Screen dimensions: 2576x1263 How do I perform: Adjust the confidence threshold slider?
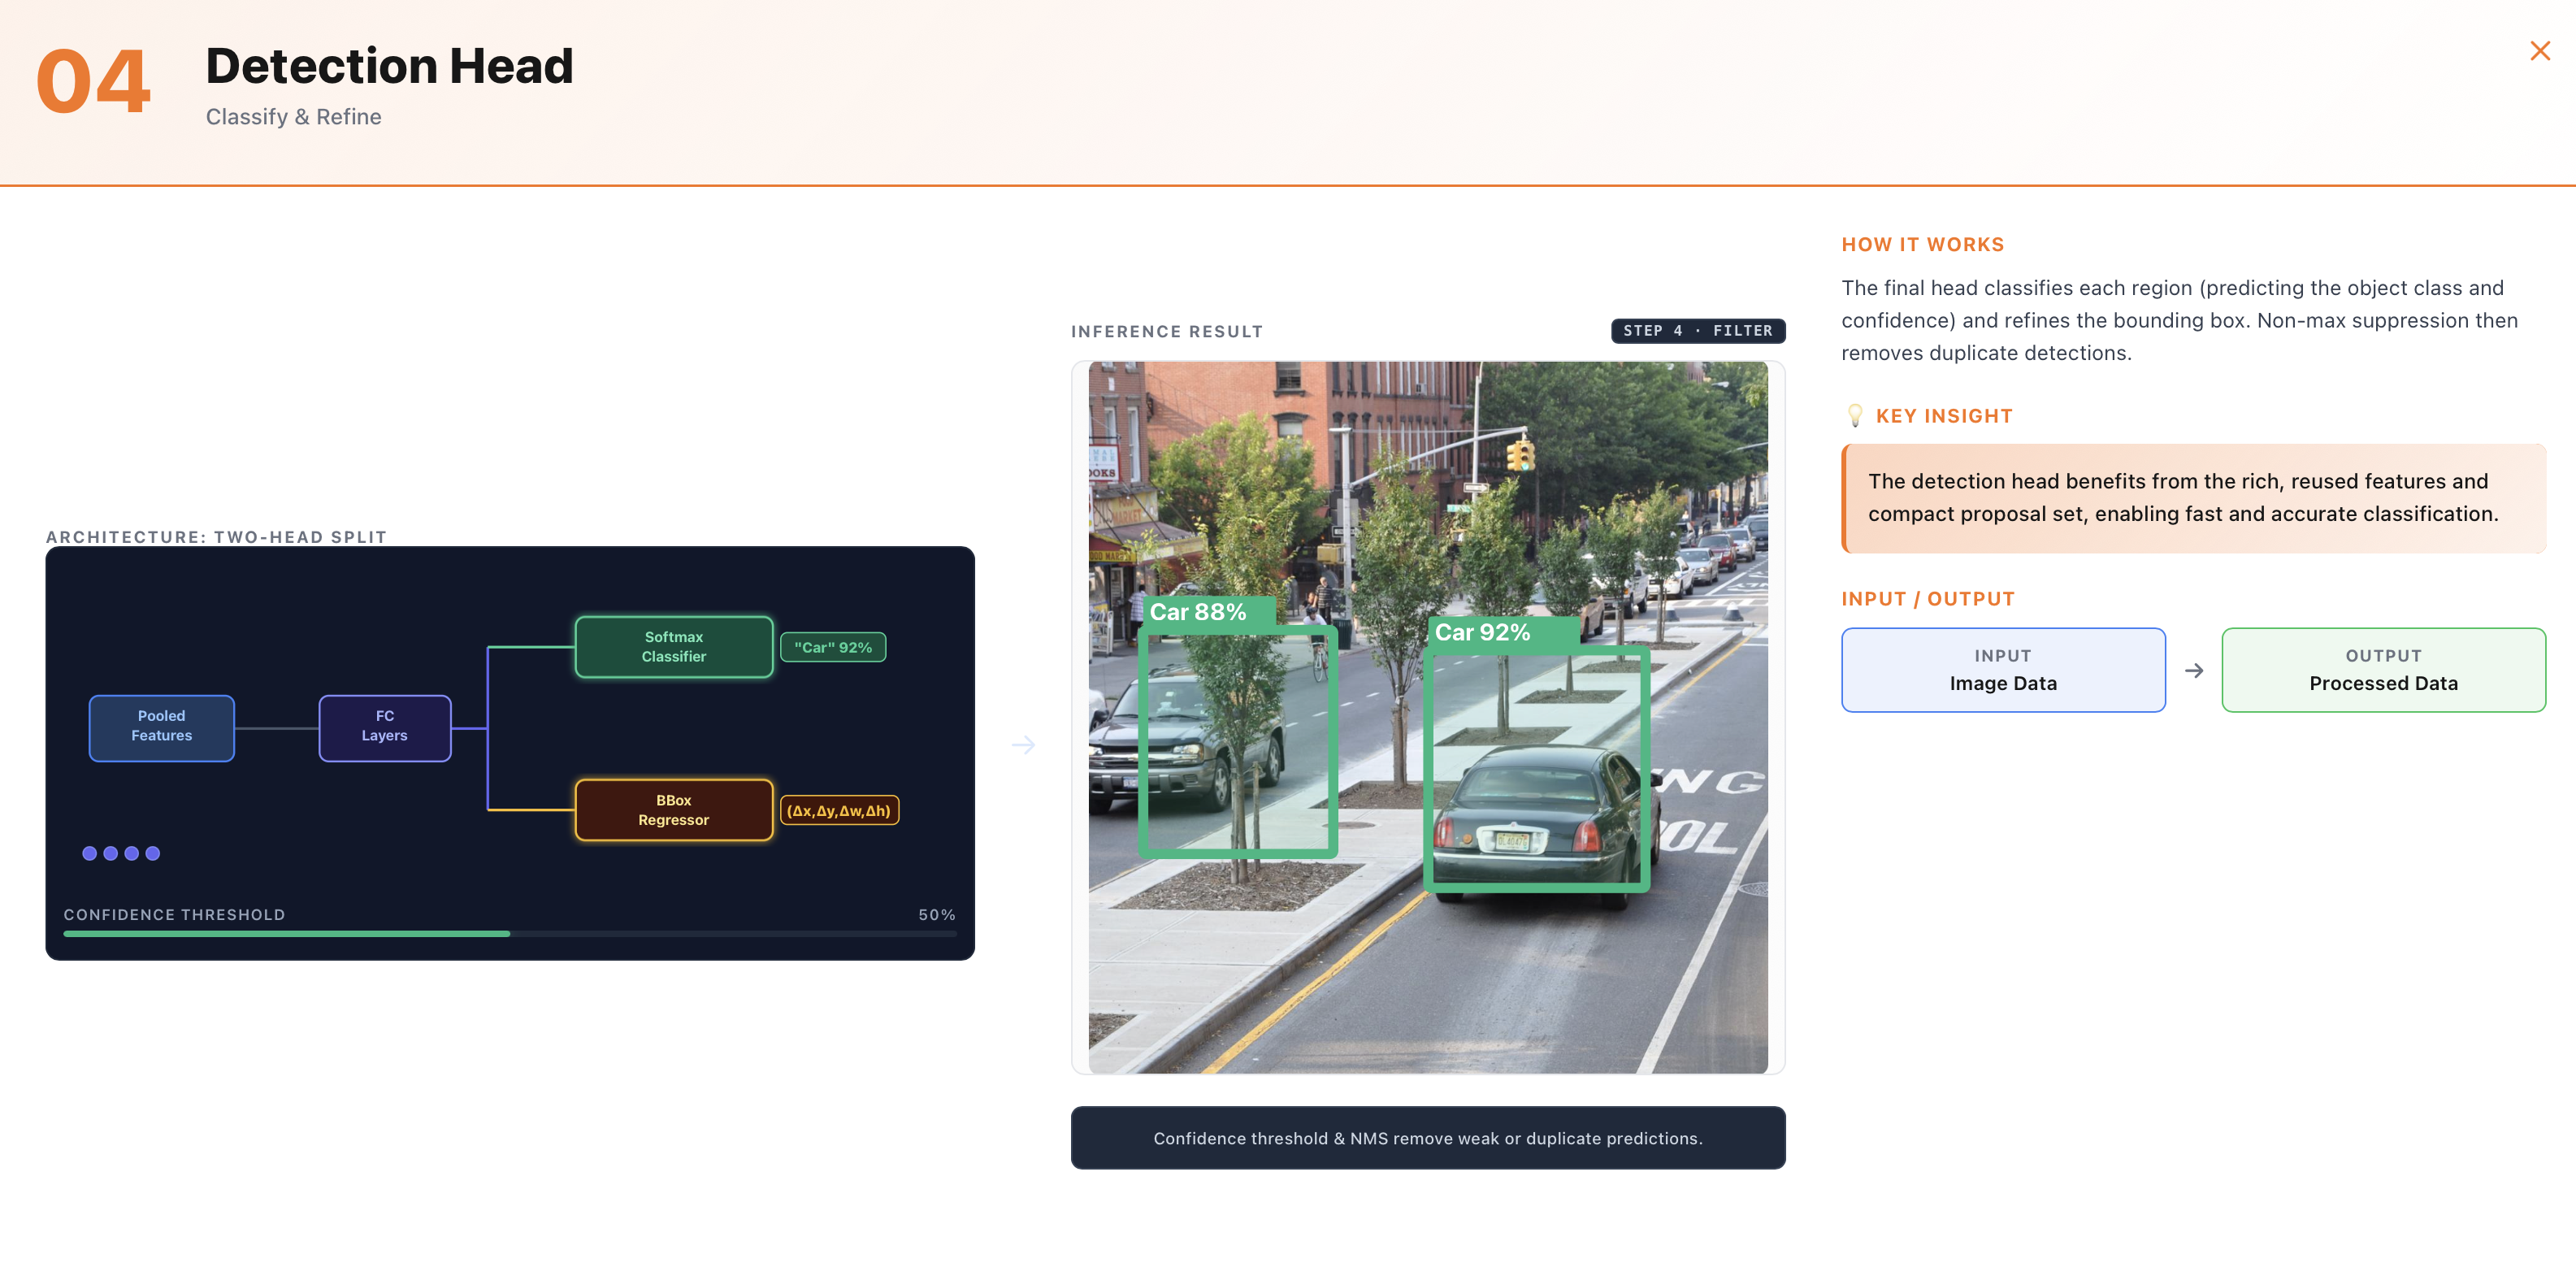510,933
